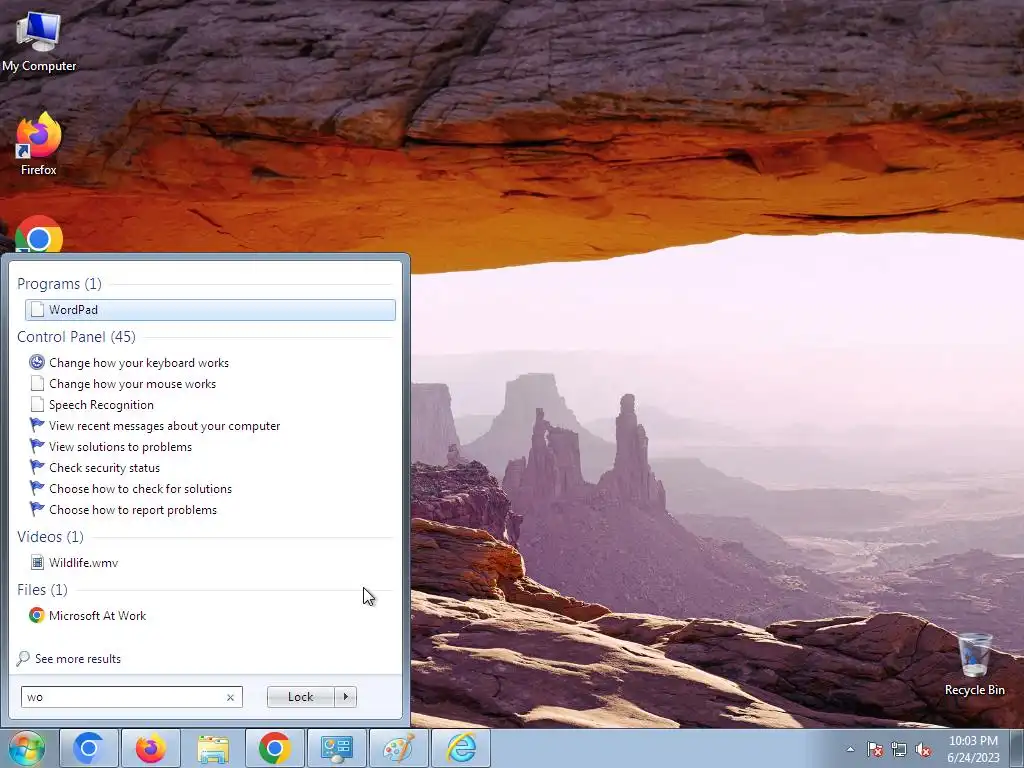Screen dimensions: 1024x768
Task: Click the taskbar clock showing 10:03 PM
Action: (973, 749)
